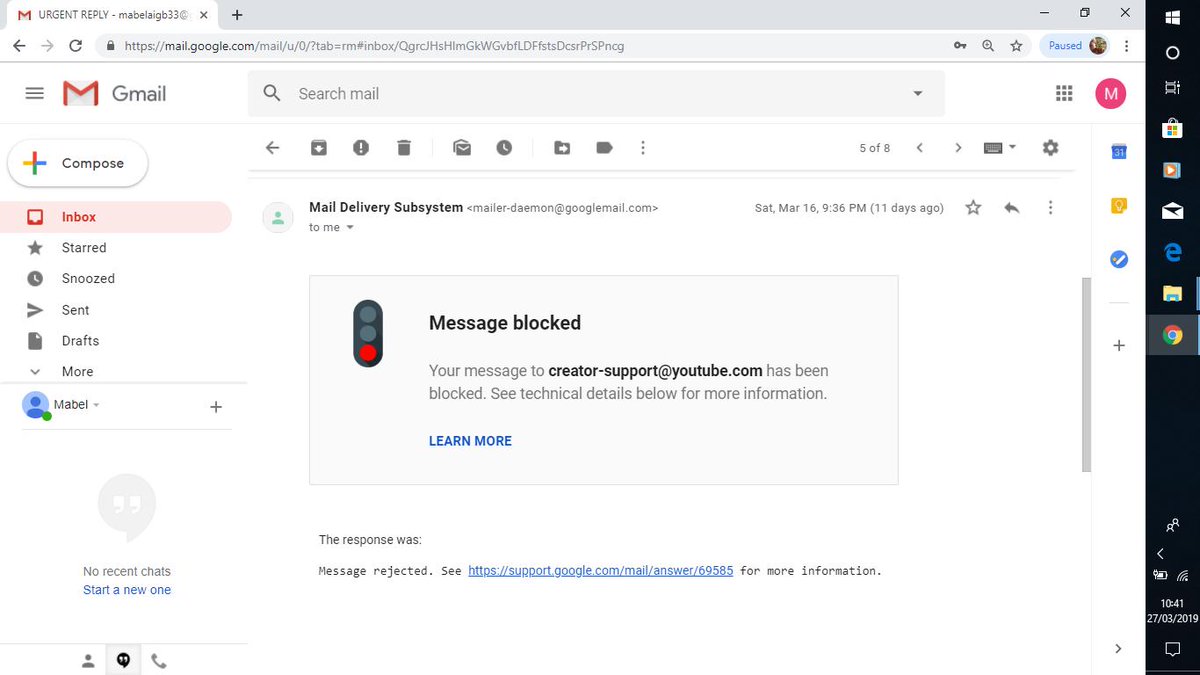Show Hangouts phone calls tab
This screenshot has width=1200, height=675.
(x=159, y=660)
